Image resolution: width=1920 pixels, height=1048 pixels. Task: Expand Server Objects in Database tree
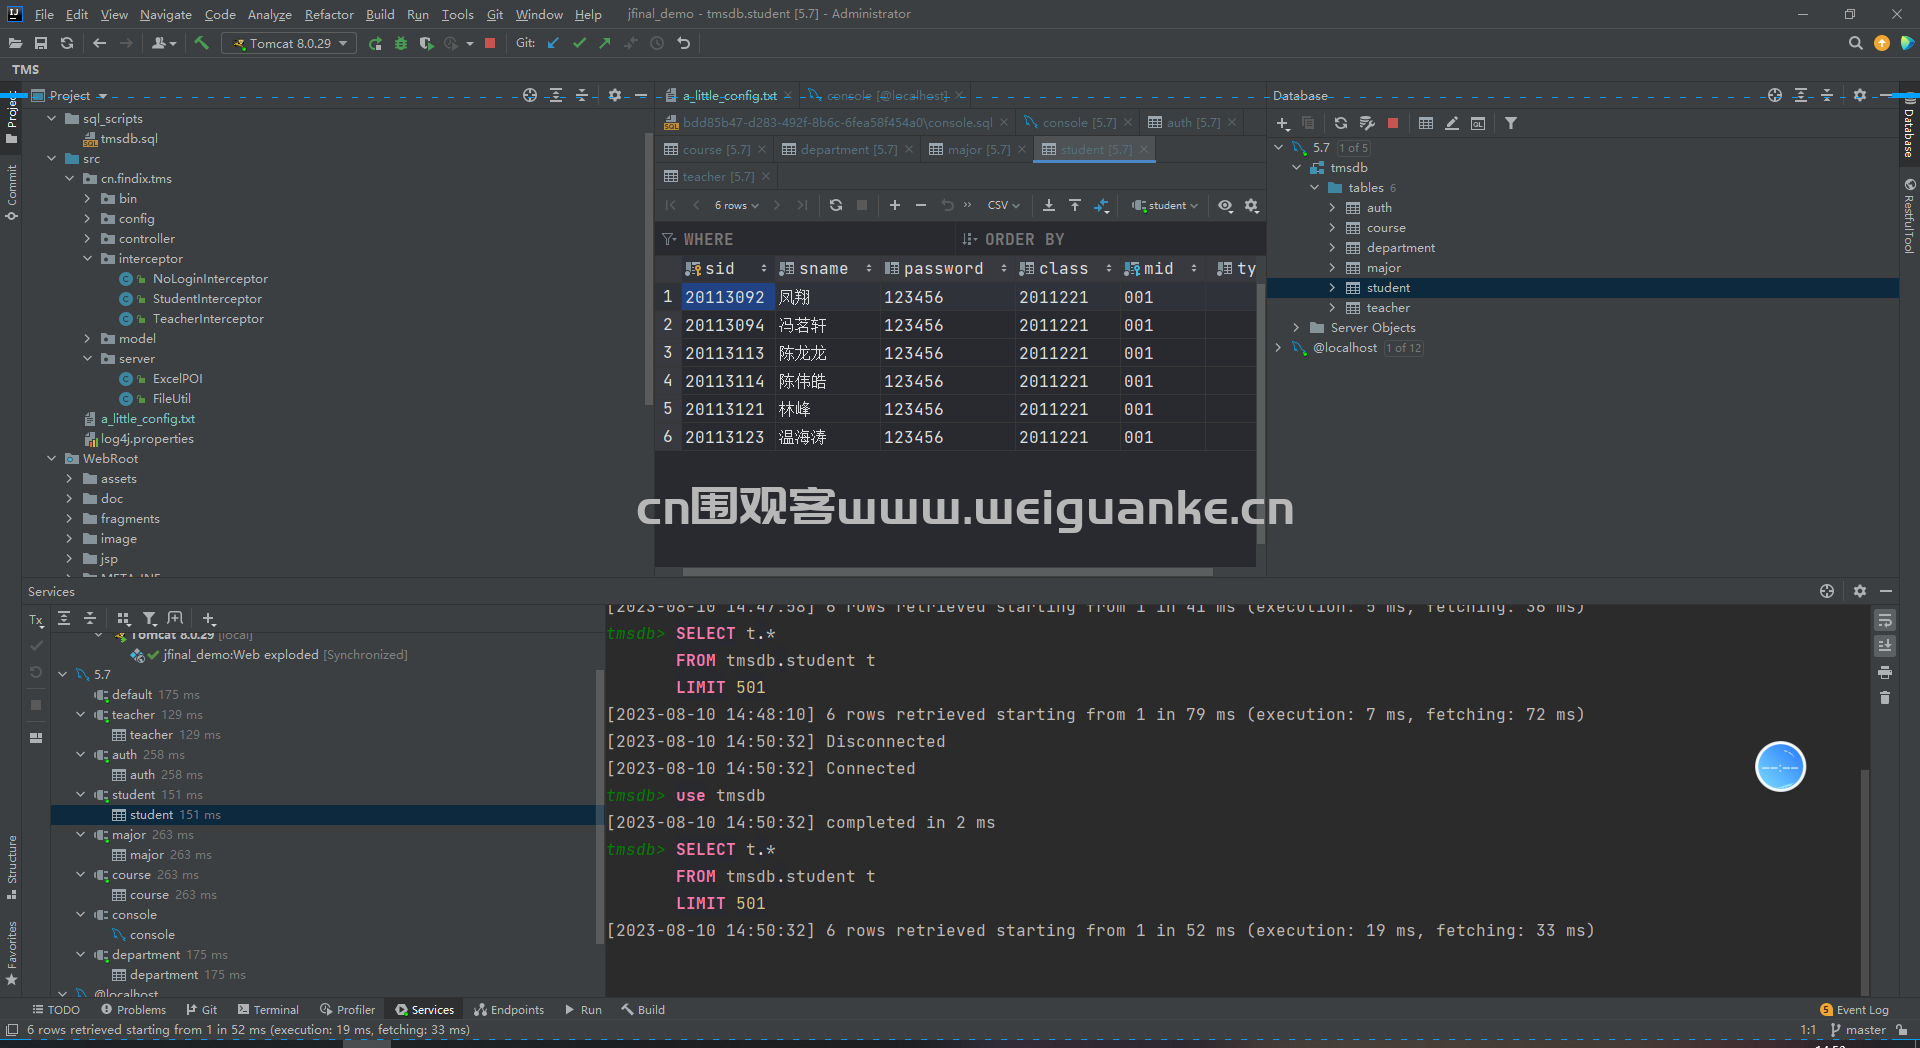click(x=1296, y=328)
